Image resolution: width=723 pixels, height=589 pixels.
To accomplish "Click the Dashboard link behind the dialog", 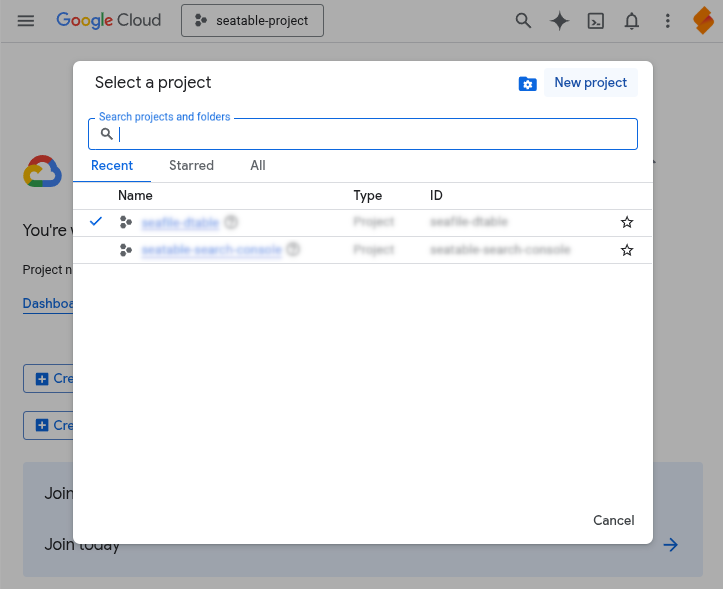I will click(x=47, y=303).
